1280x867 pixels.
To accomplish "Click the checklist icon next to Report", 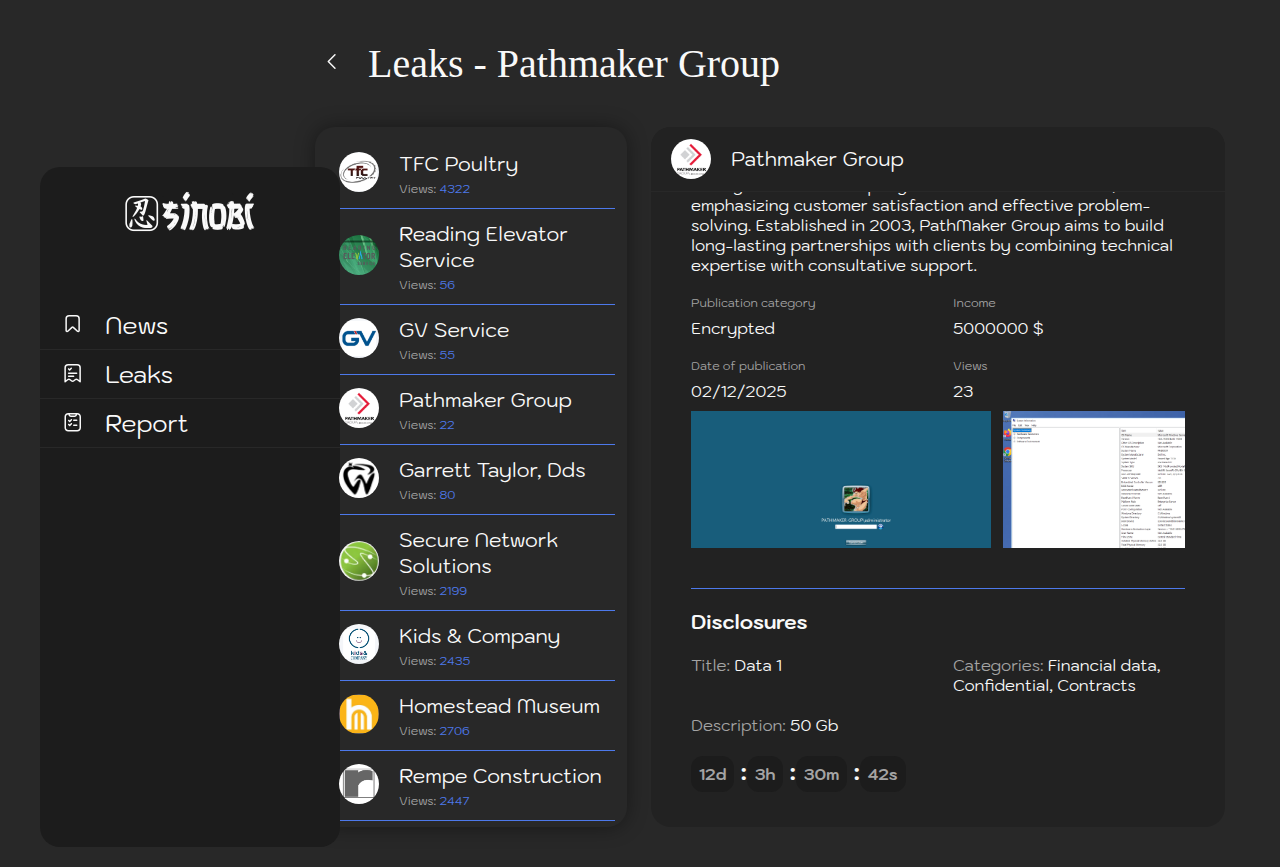I will click(72, 423).
